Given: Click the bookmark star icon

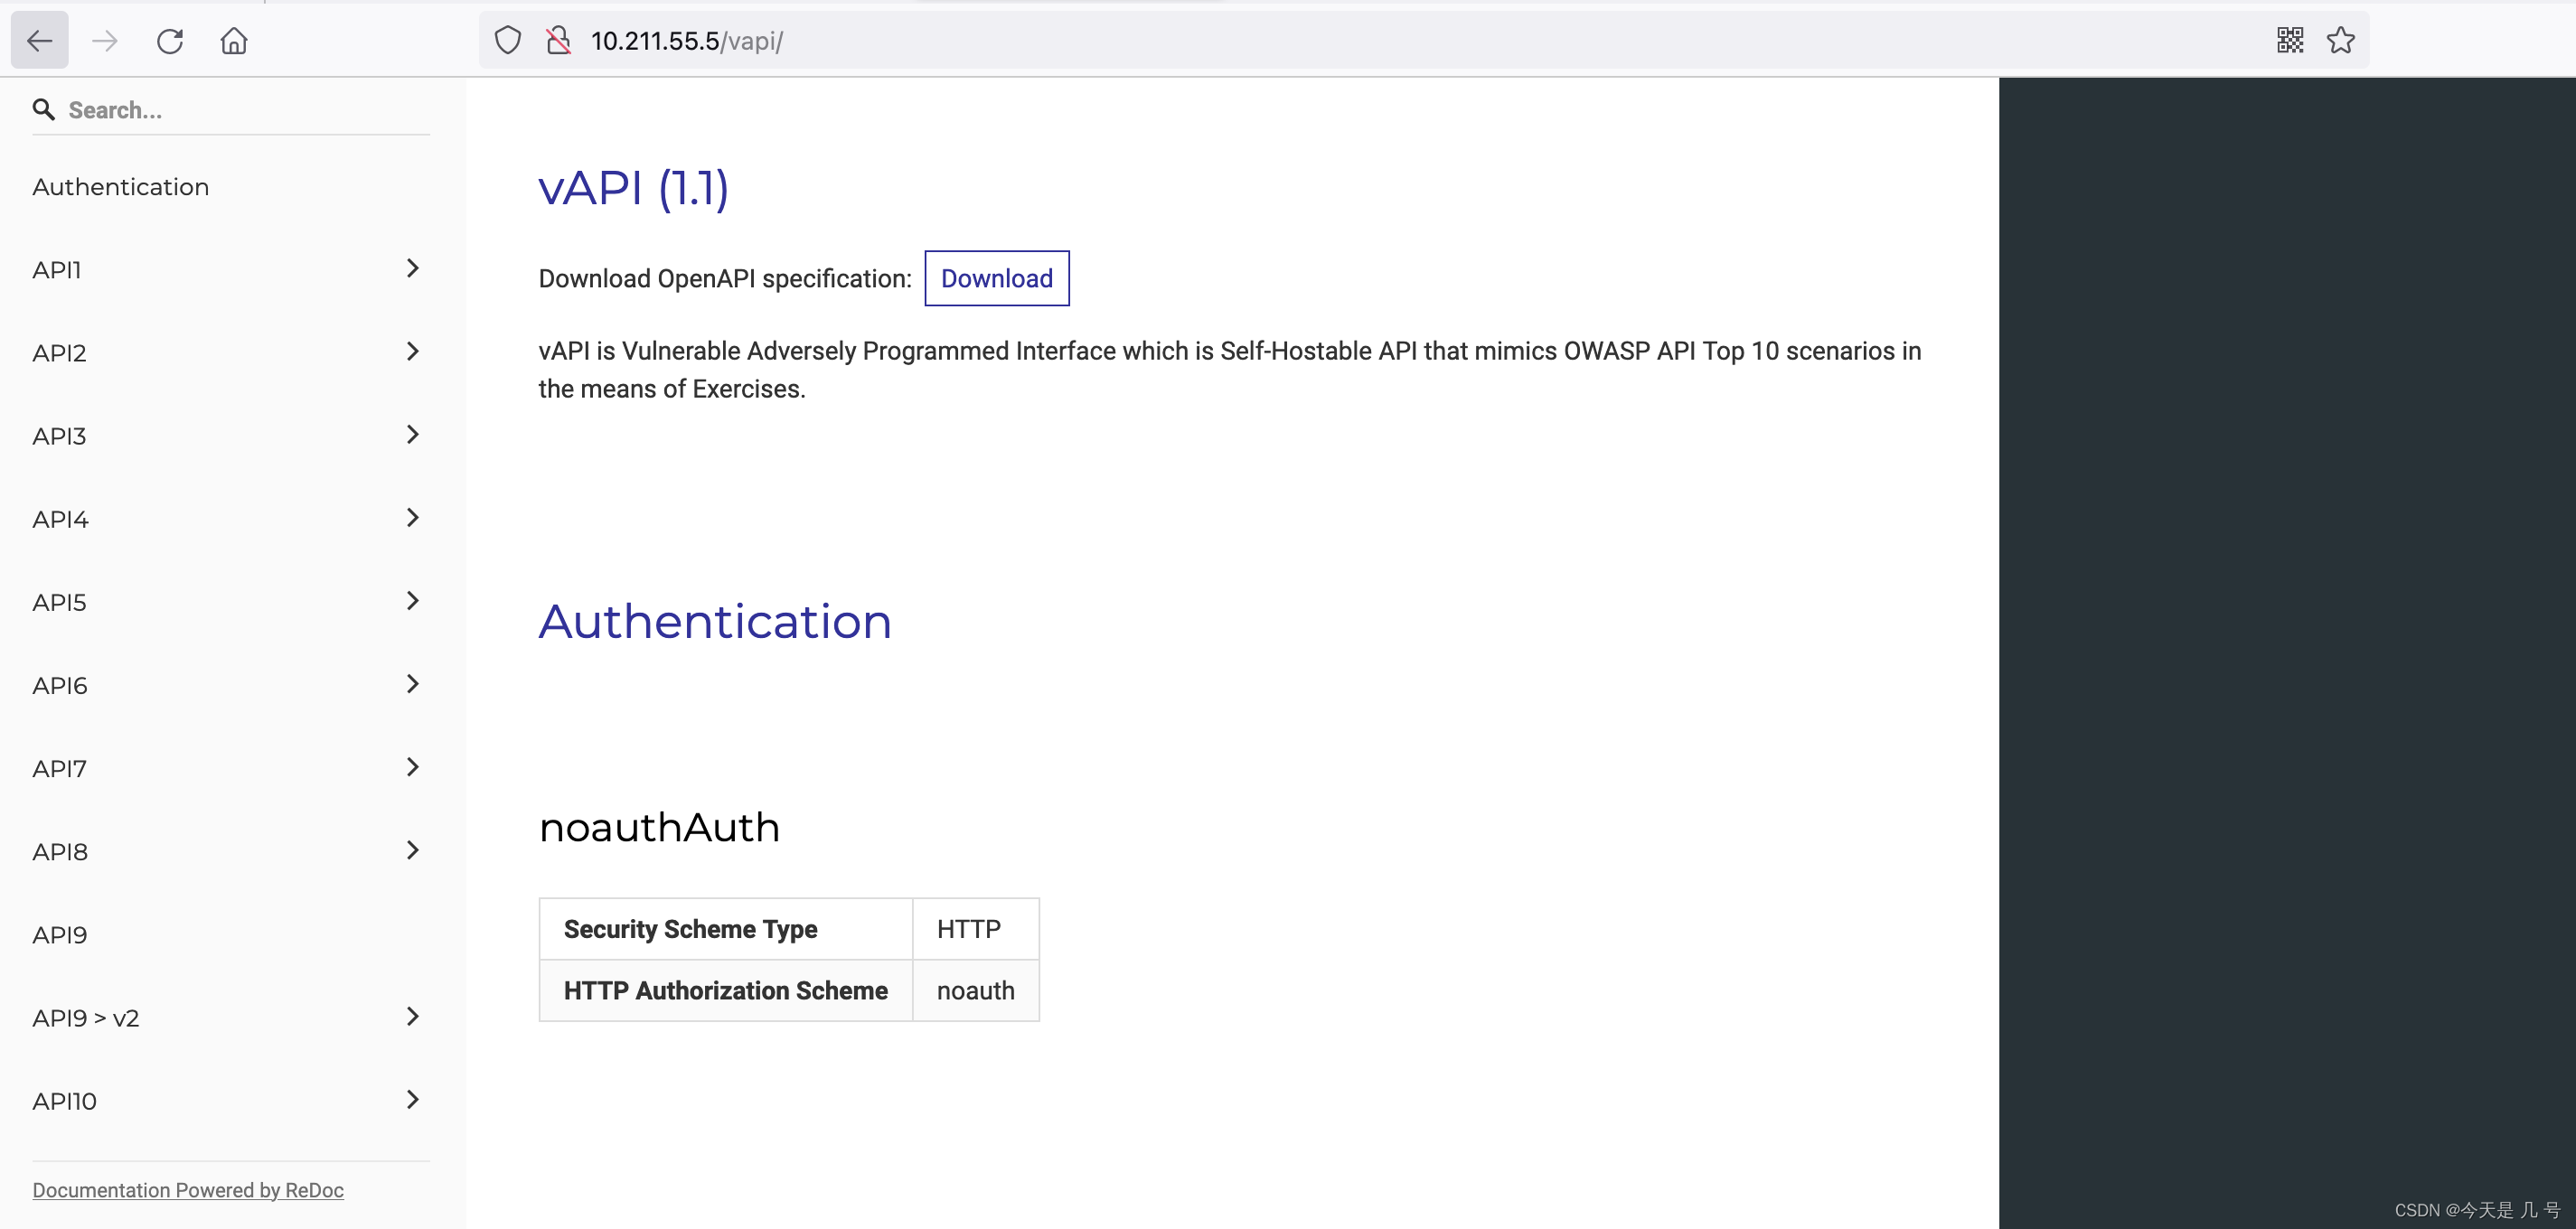Looking at the screenshot, I should coord(2343,41).
